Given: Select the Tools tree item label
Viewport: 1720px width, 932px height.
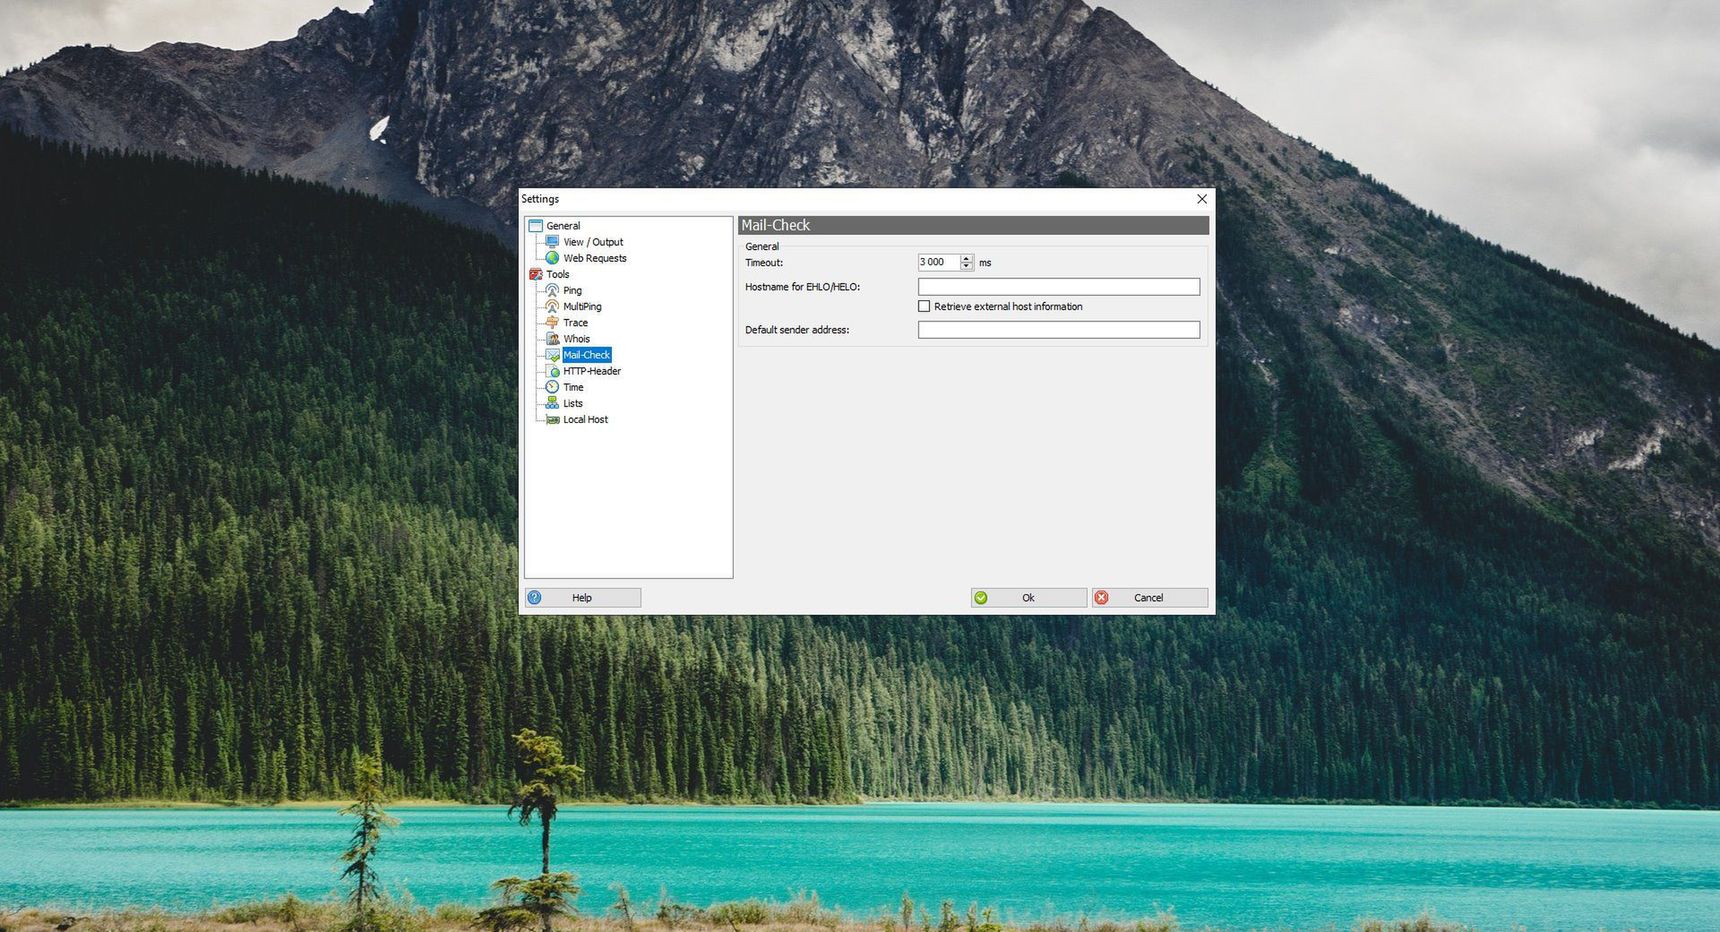Looking at the screenshot, I should point(558,274).
